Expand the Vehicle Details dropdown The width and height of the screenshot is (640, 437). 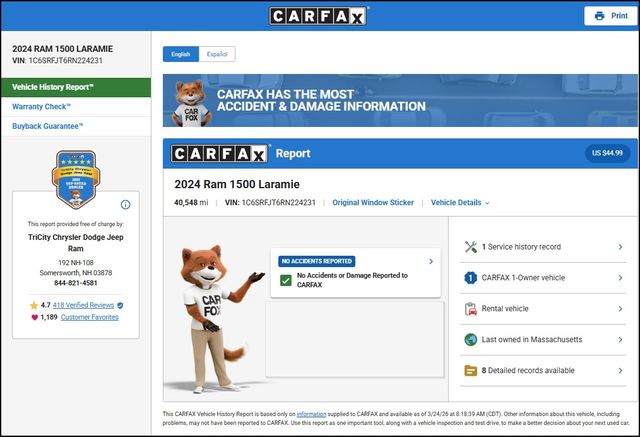[x=460, y=203]
